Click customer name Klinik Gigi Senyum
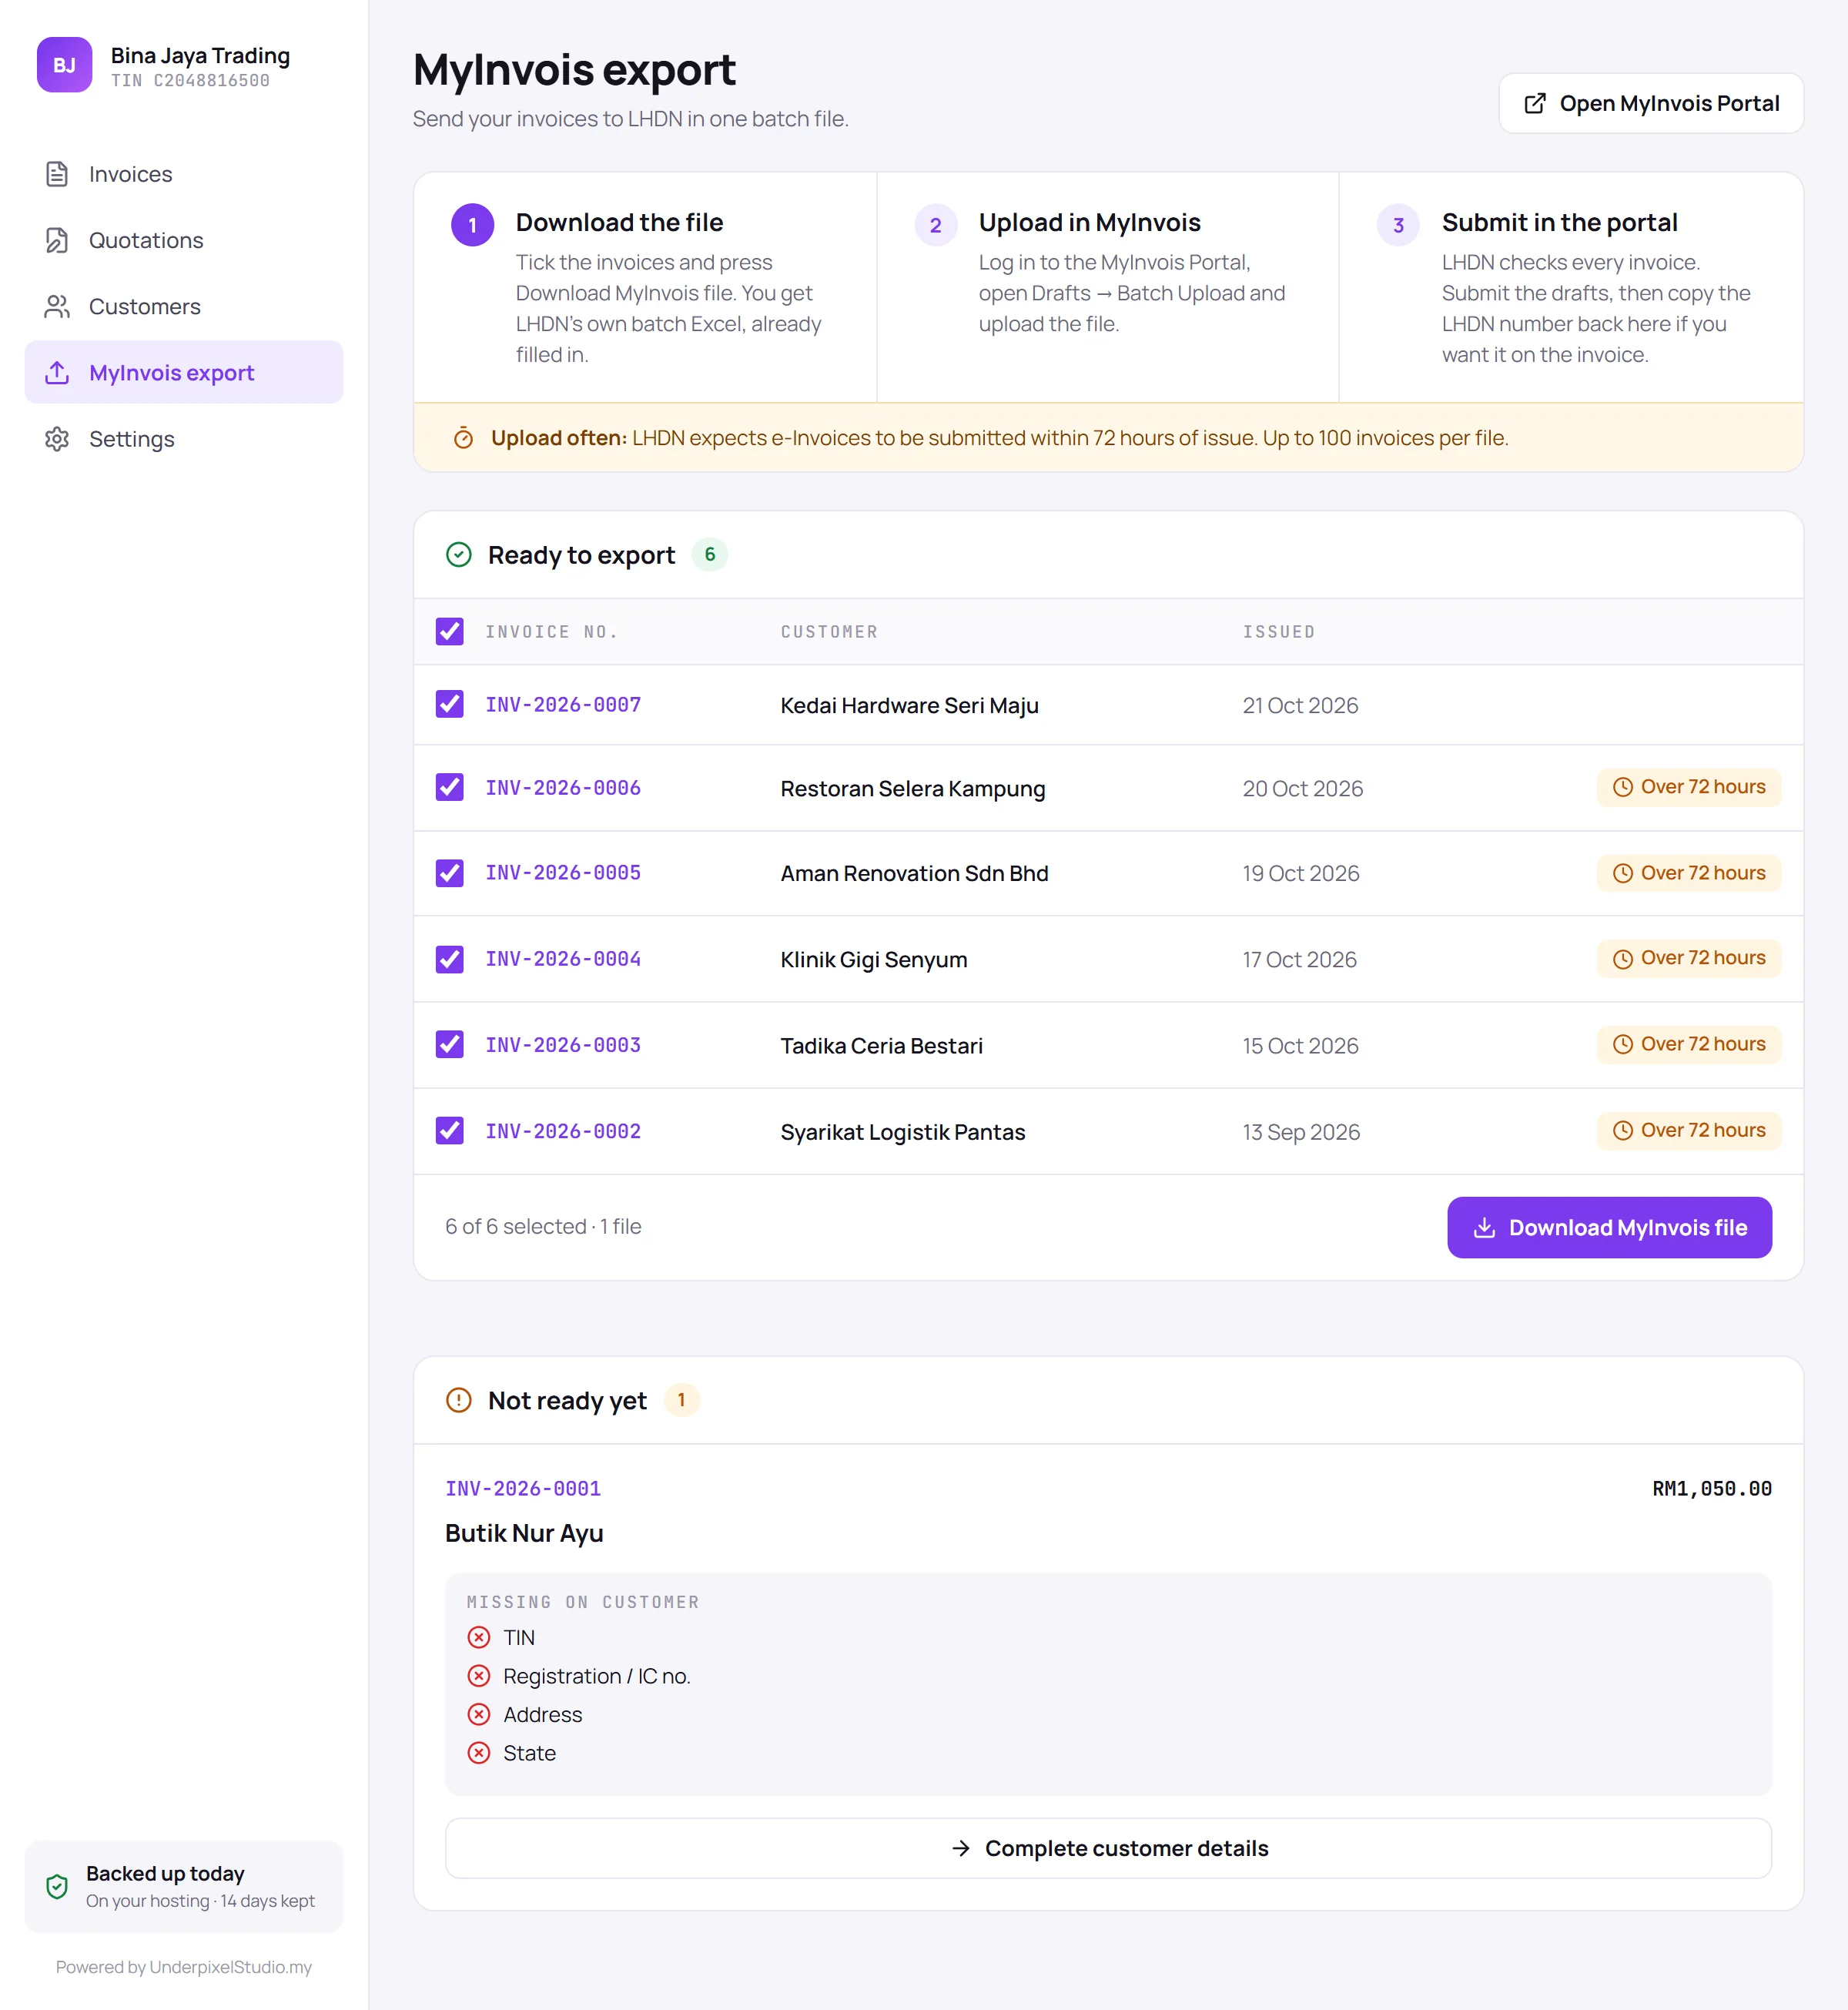1848x2010 pixels. [874, 959]
